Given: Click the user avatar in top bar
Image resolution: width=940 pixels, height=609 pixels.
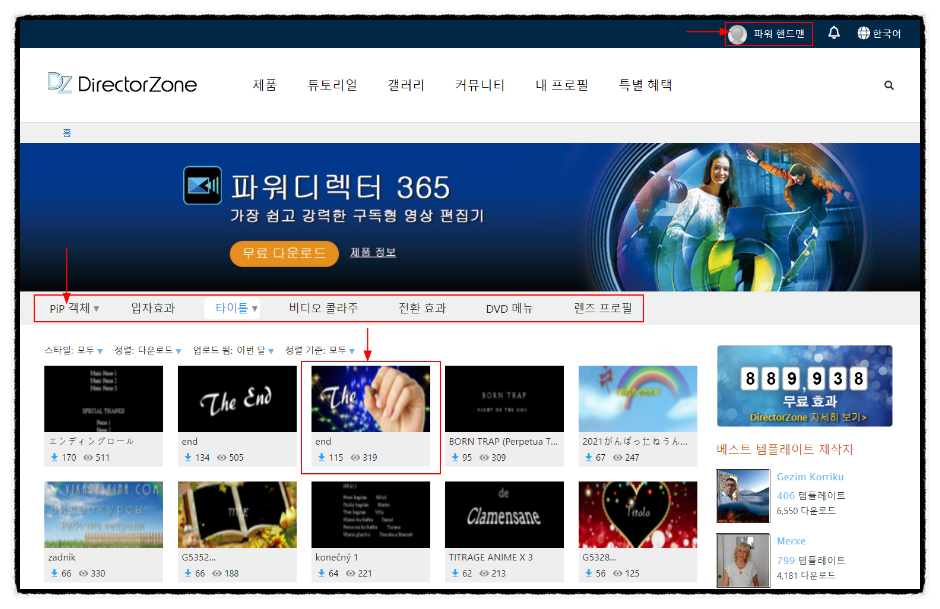Looking at the screenshot, I should click(737, 34).
